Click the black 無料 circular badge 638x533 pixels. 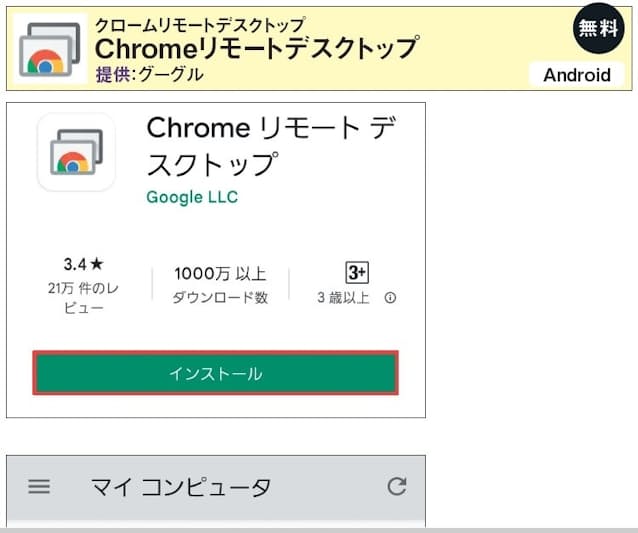click(x=599, y=28)
